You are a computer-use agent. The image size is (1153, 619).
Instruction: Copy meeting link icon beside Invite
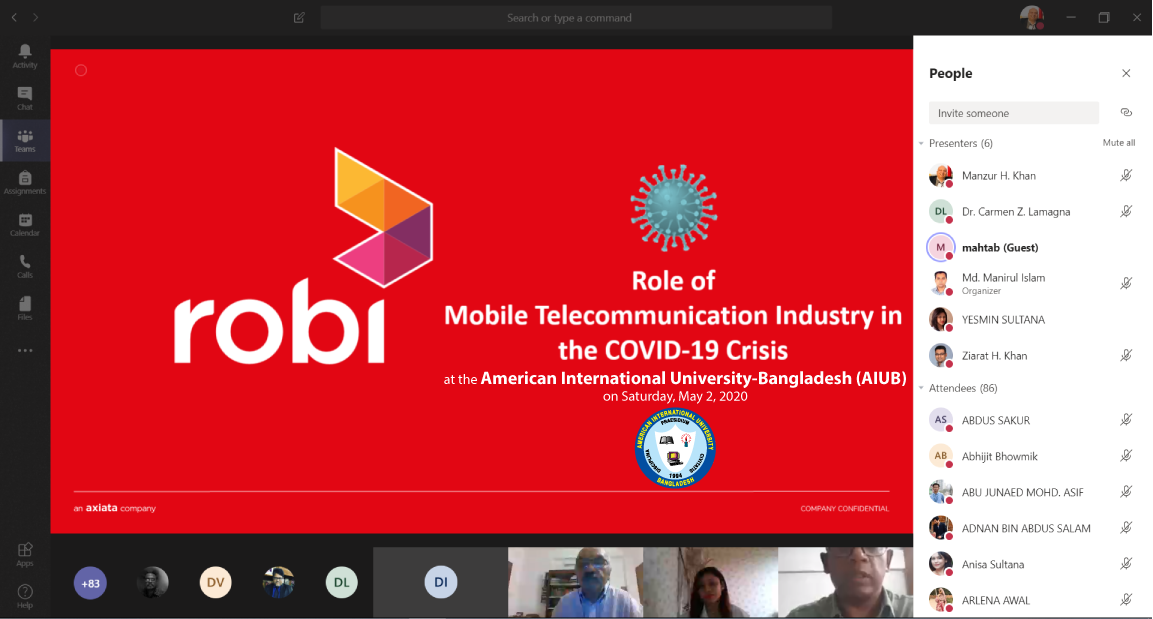(x=1126, y=112)
